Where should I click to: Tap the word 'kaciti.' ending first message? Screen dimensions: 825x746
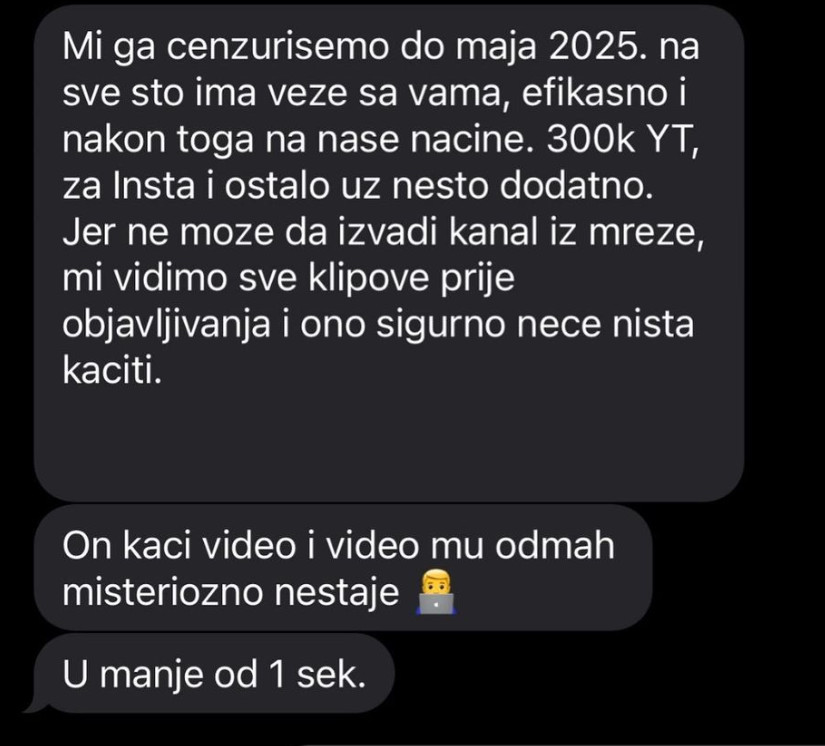112,370
